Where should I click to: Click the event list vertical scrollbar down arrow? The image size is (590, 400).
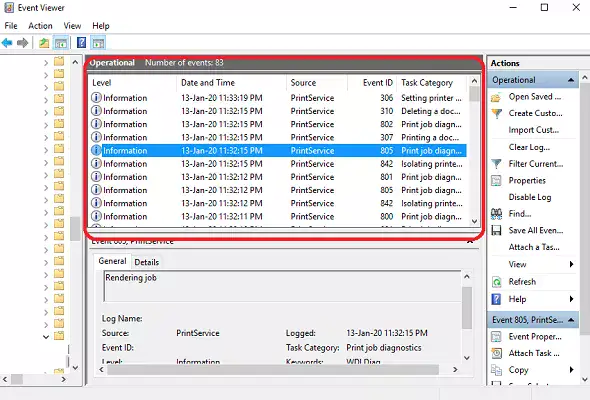click(474, 221)
